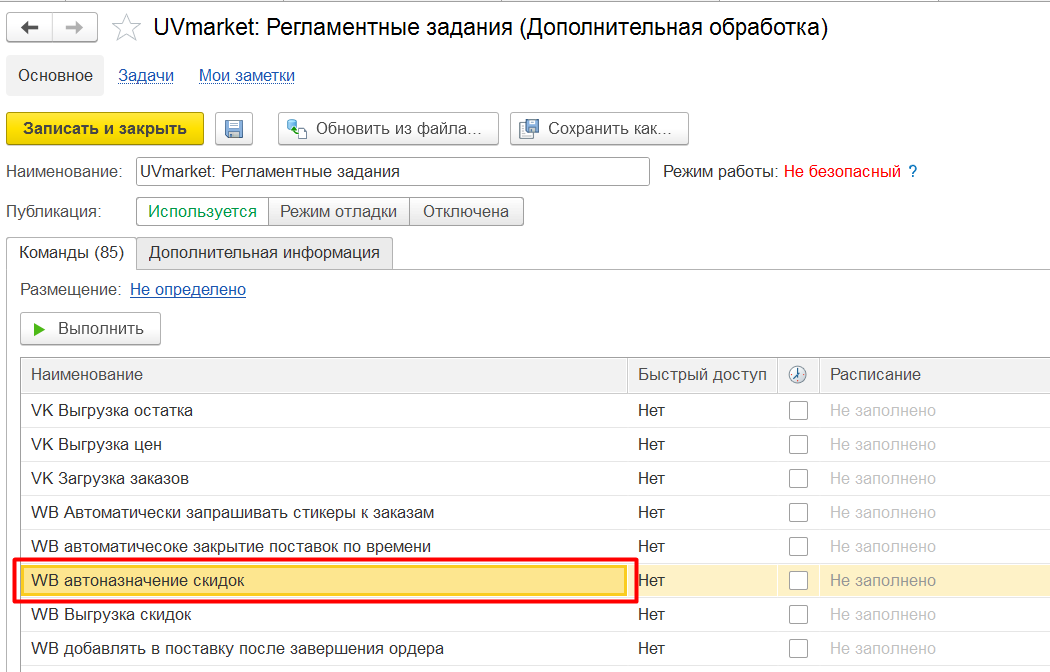Click Не заполнено schedule for VK Загрузка заказов
This screenshot has width=1050, height=672.
[883, 479]
